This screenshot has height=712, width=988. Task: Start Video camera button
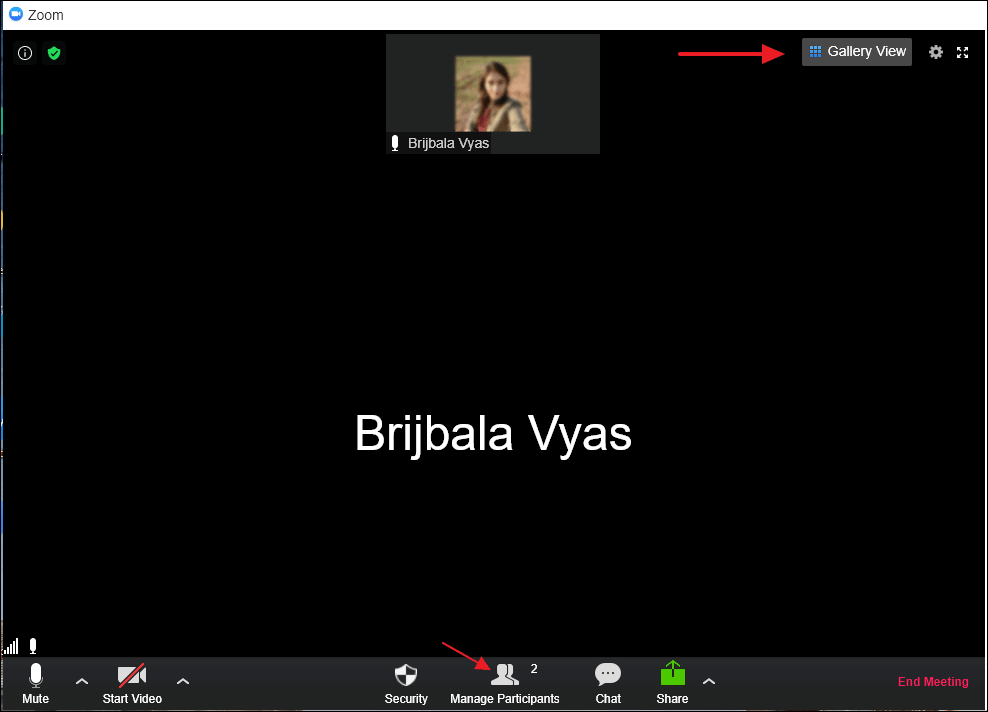(132, 683)
